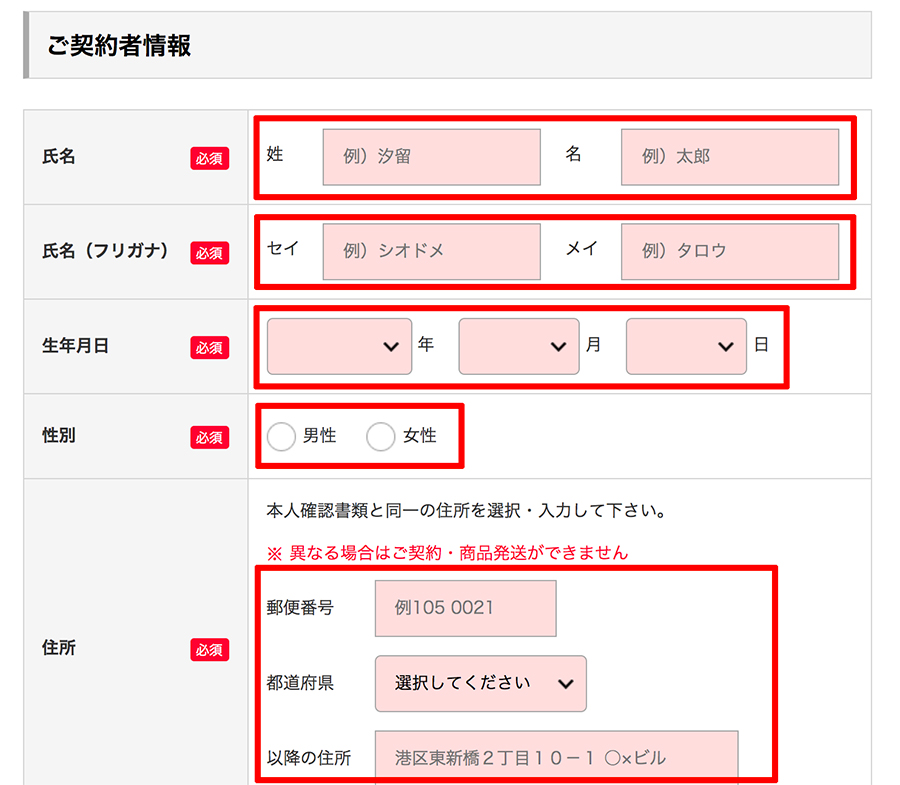This screenshot has height=785, width=900.
Task: Click the 必須 badge beside 氏名（フリガナ）
Action: coord(209,253)
